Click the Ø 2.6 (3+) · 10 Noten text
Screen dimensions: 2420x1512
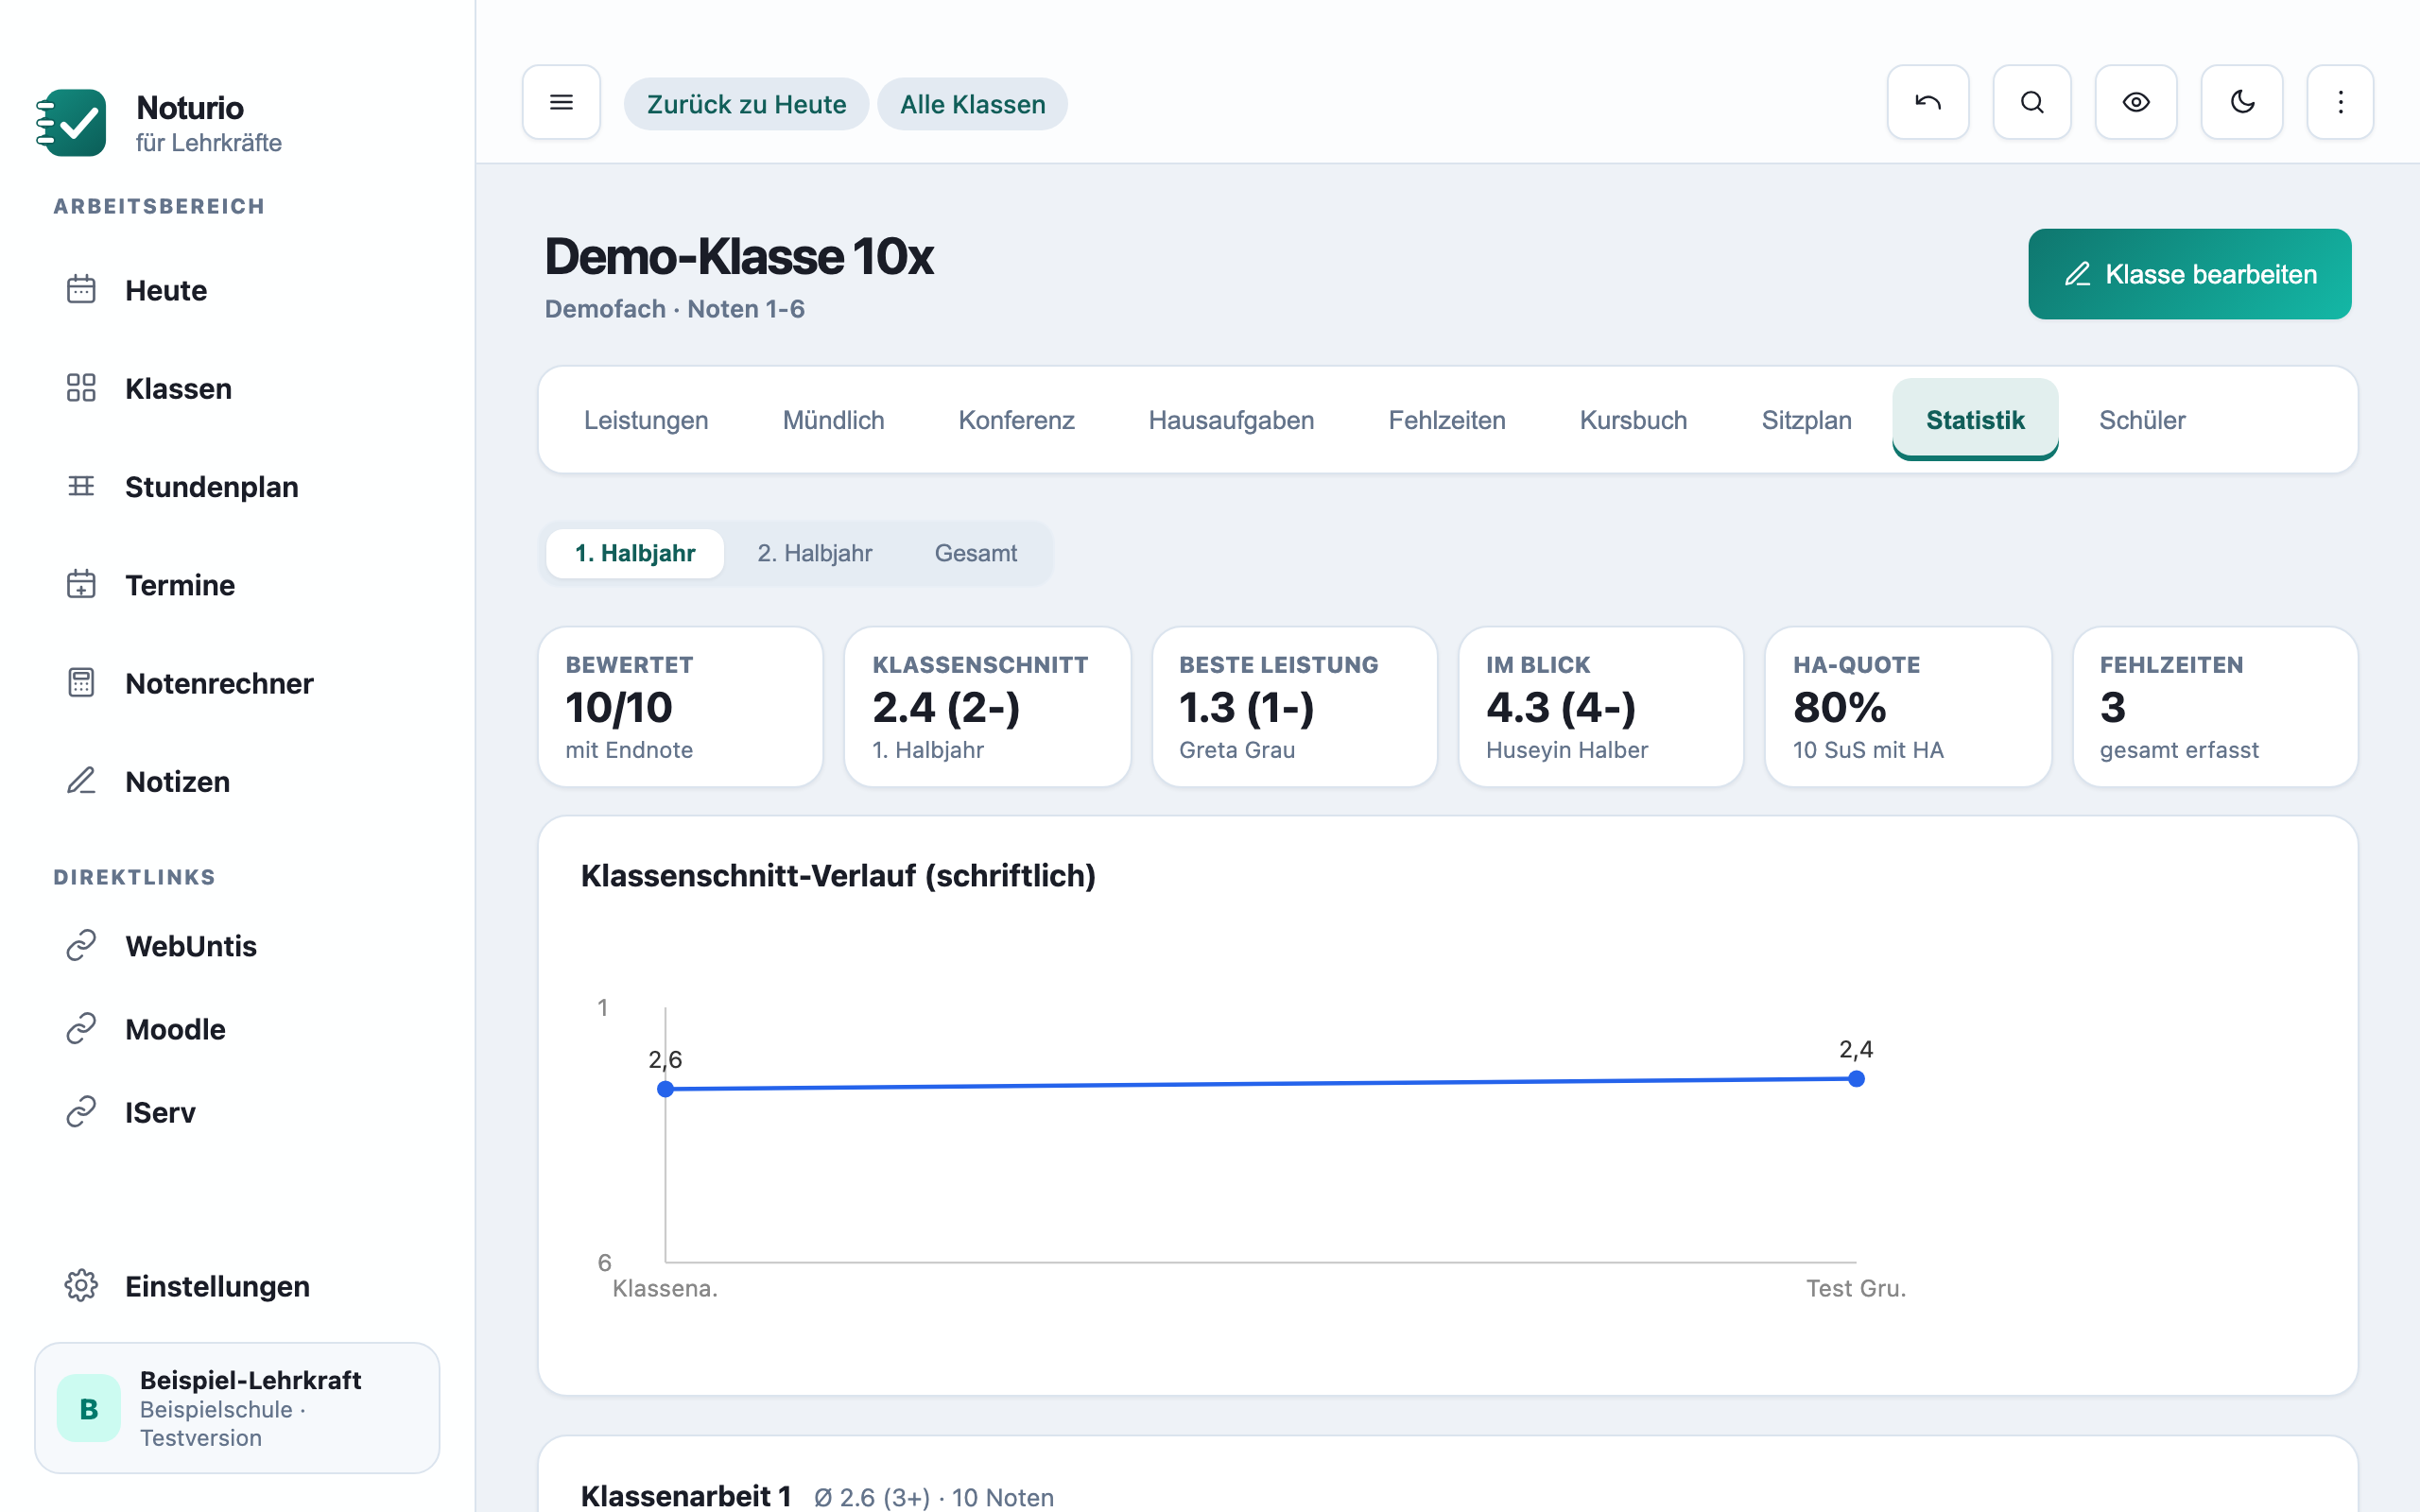(934, 1497)
